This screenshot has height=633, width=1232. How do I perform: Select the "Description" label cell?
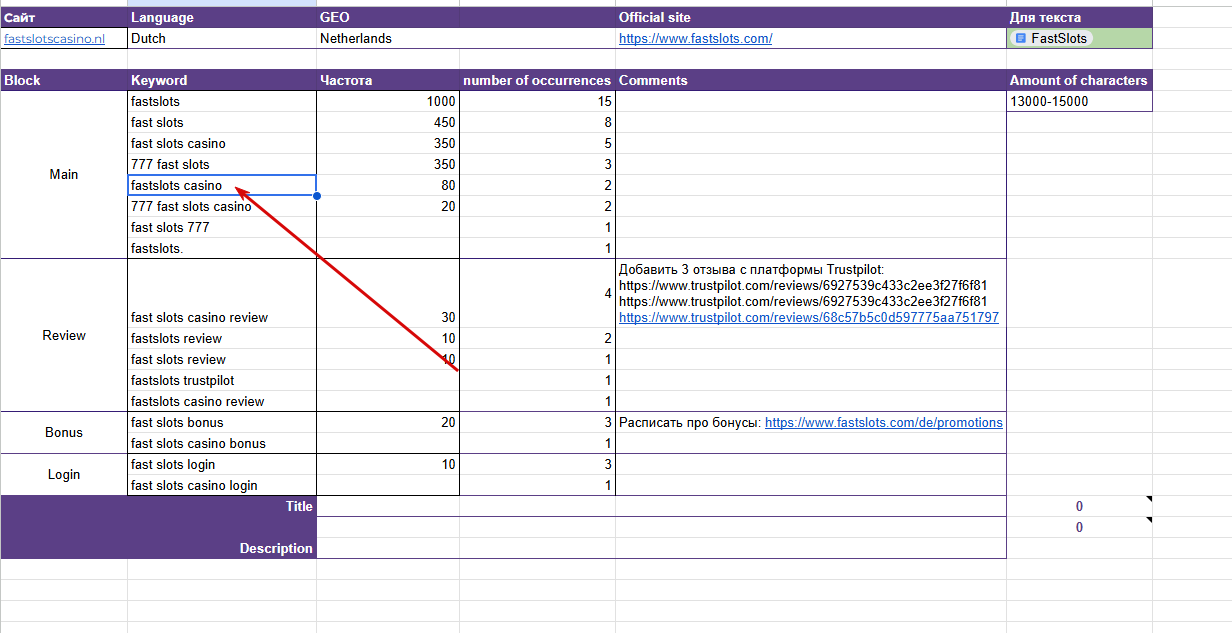click(x=158, y=537)
